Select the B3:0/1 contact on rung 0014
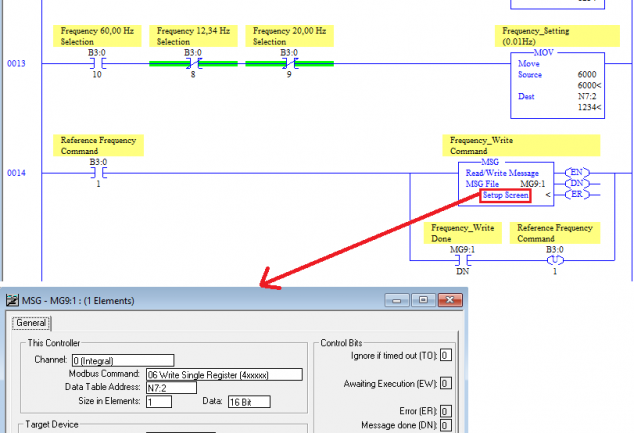 (98, 173)
